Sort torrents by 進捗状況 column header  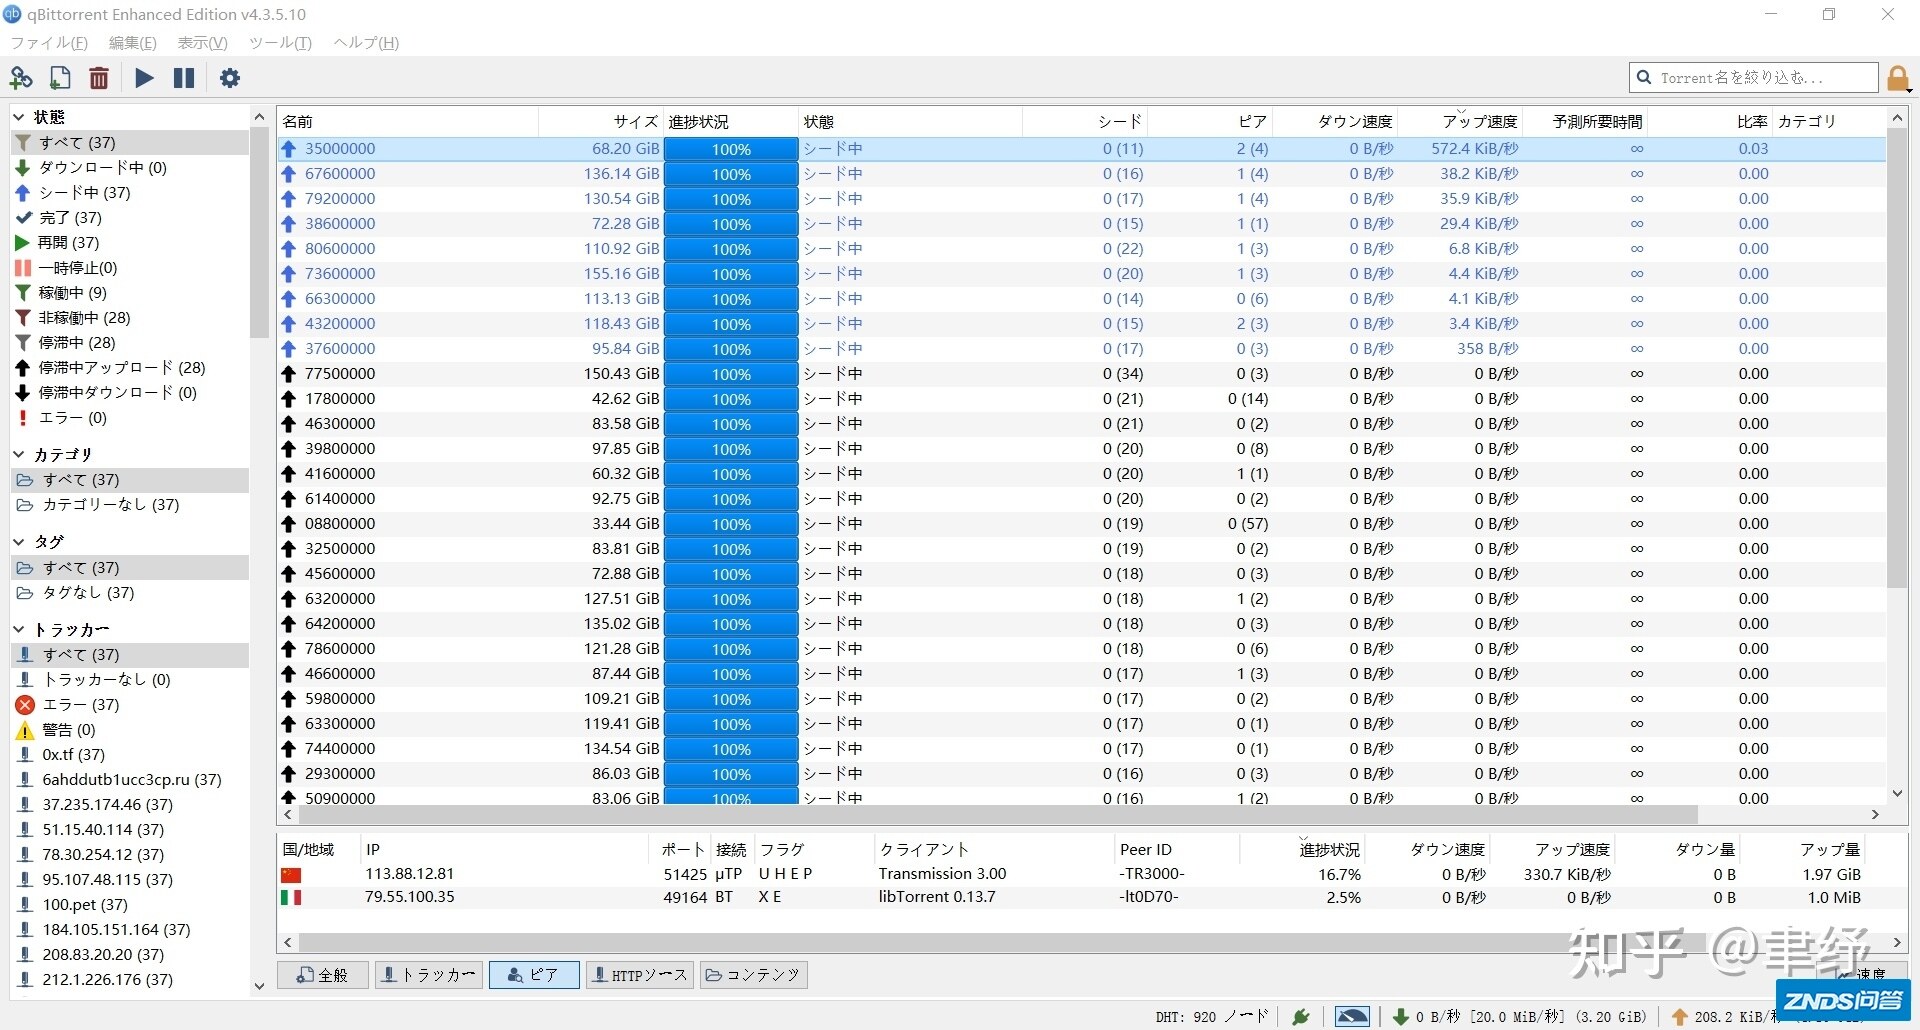[x=731, y=122]
